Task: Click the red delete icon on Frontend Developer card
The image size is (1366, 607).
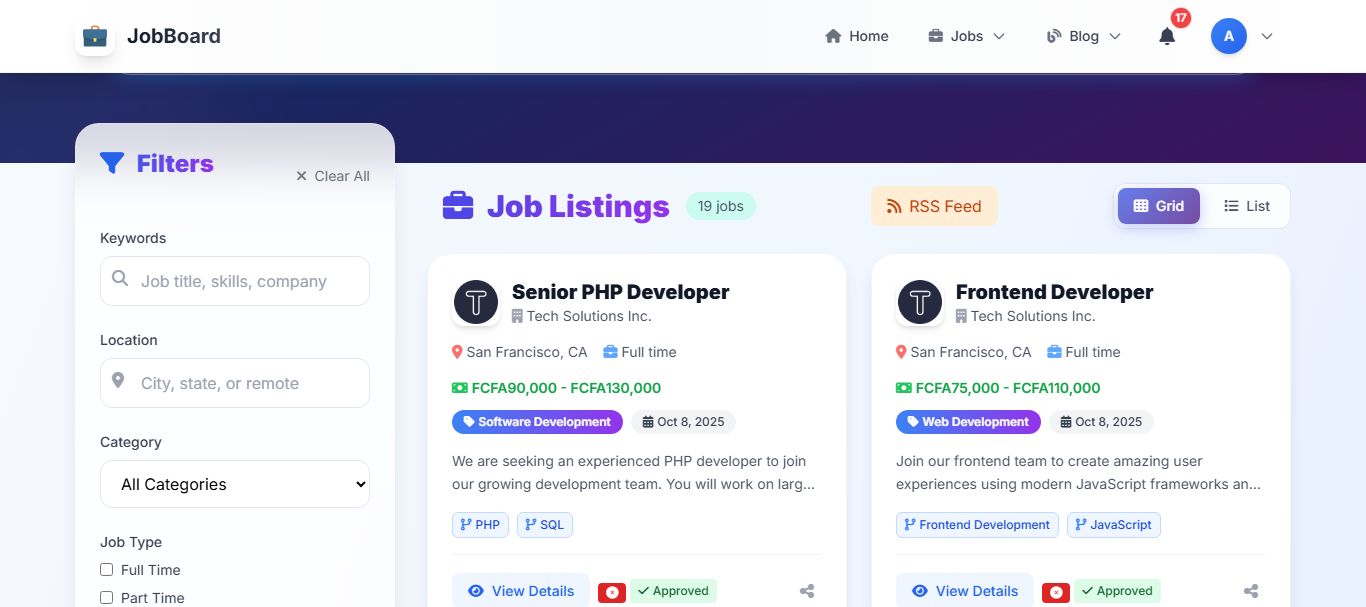Action: pos(1056,592)
